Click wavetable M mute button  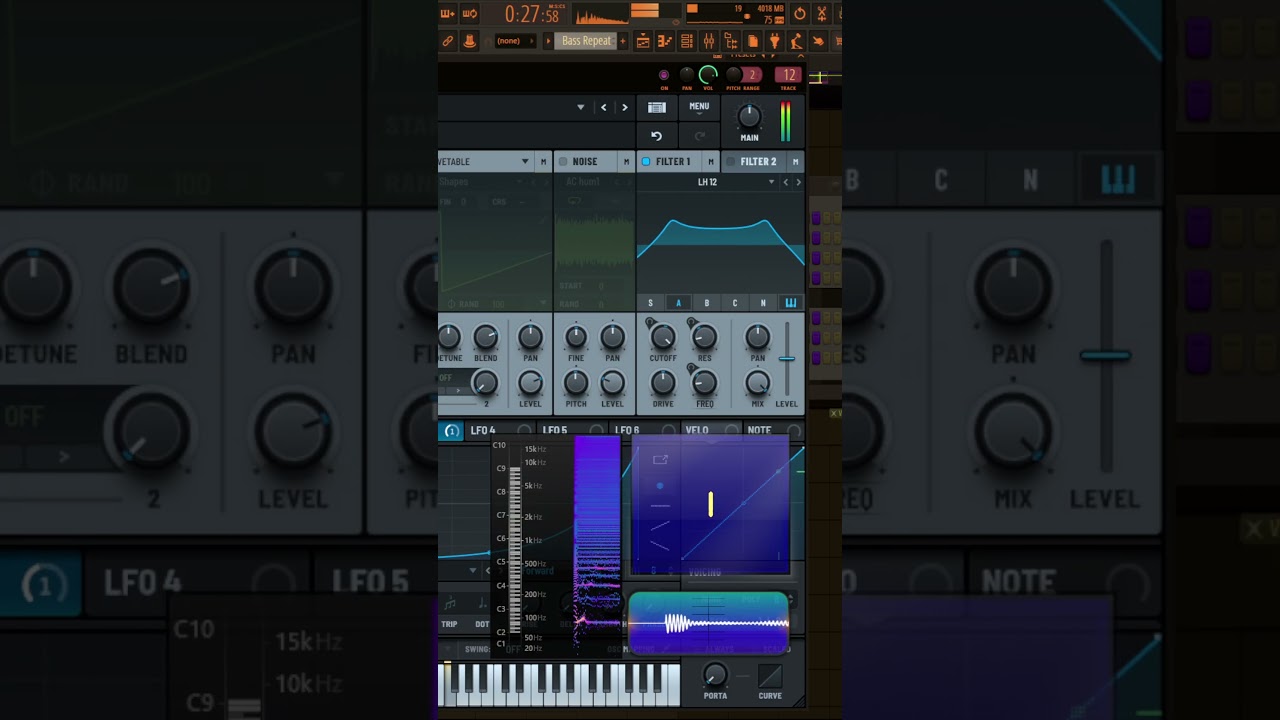point(543,162)
